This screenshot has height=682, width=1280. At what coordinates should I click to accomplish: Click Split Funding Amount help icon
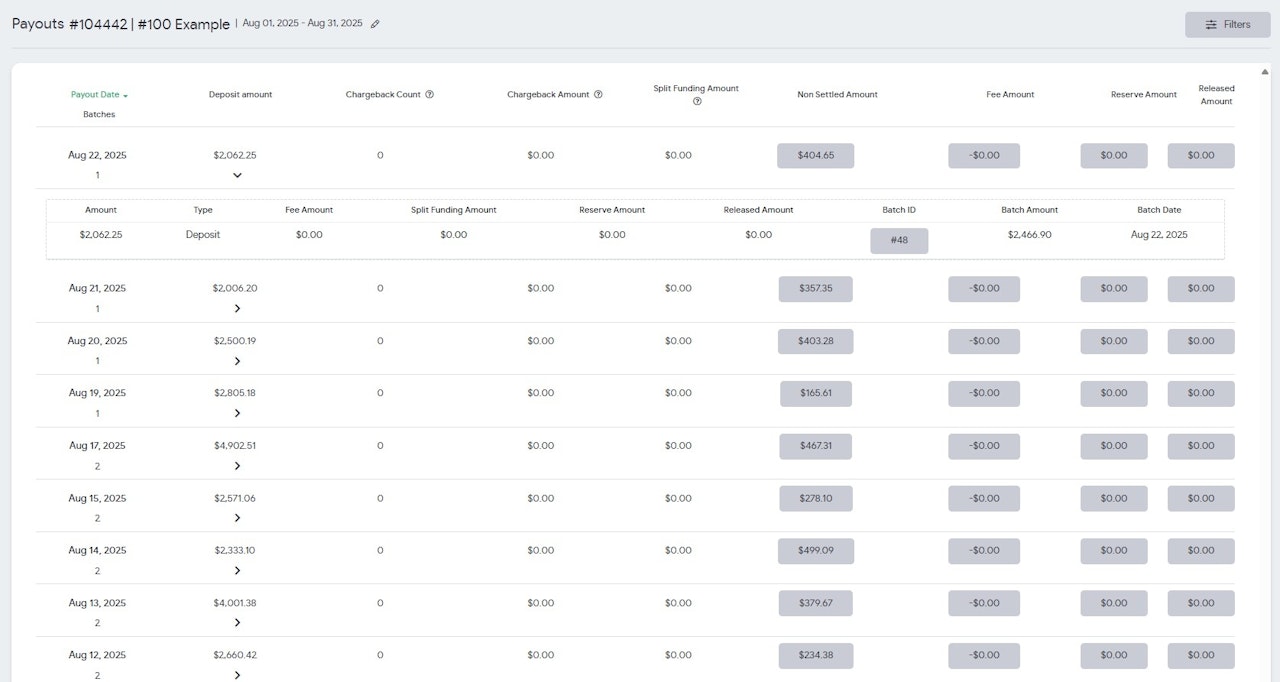pos(696,102)
